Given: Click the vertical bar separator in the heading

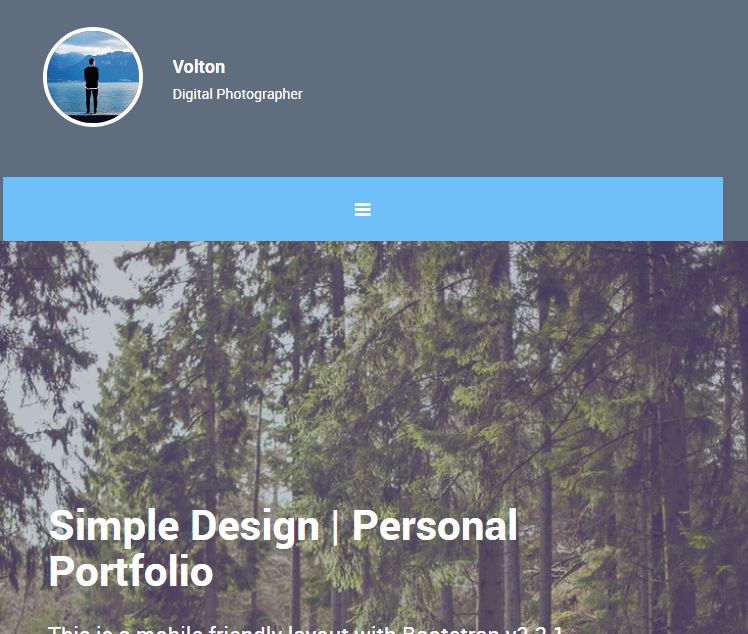Looking at the screenshot, I should (x=335, y=527).
